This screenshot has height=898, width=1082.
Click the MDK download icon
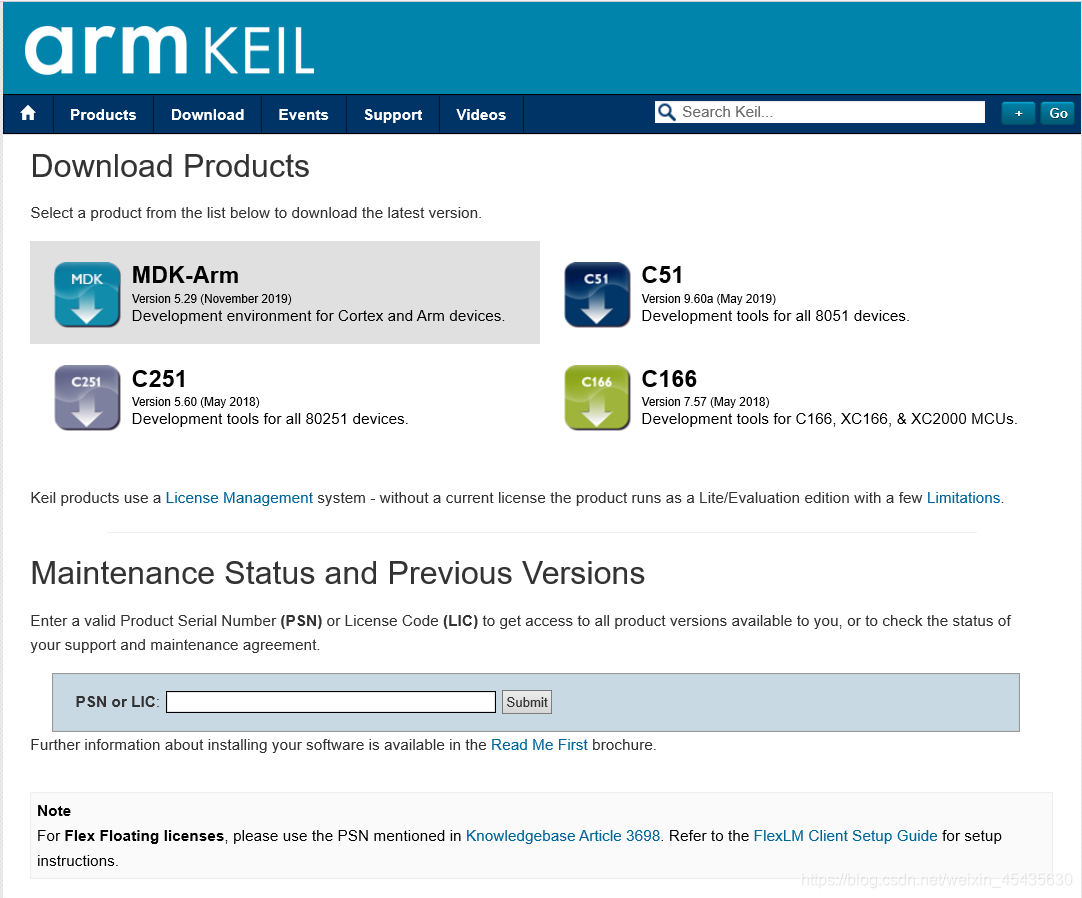point(87,294)
